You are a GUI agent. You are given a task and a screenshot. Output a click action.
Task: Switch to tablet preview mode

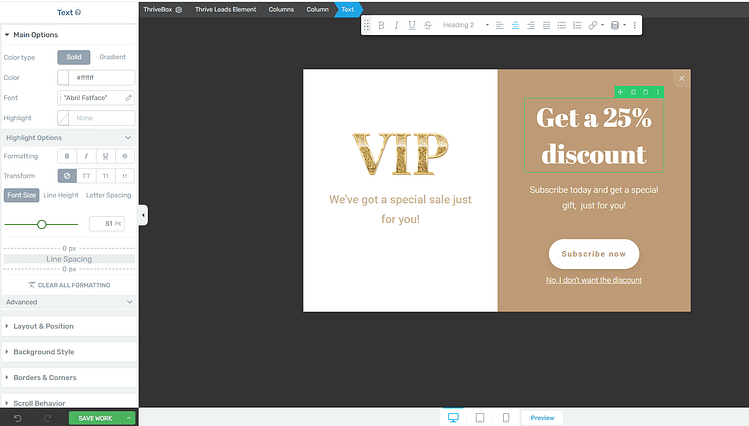click(x=480, y=418)
